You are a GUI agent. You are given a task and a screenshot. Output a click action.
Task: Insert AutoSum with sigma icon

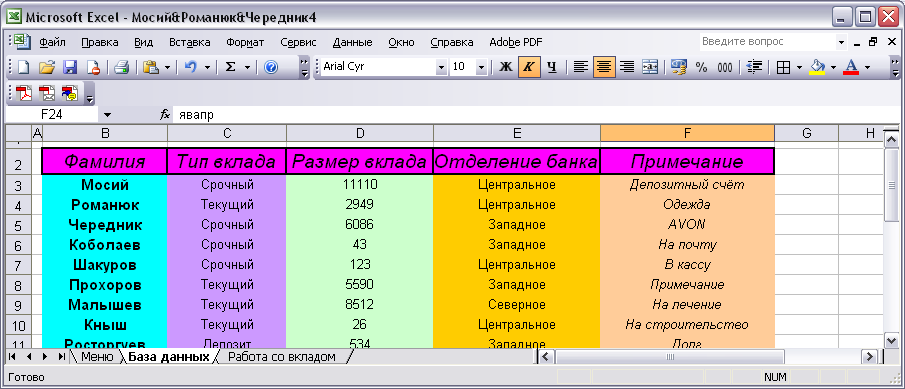click(x=230, y=68)
